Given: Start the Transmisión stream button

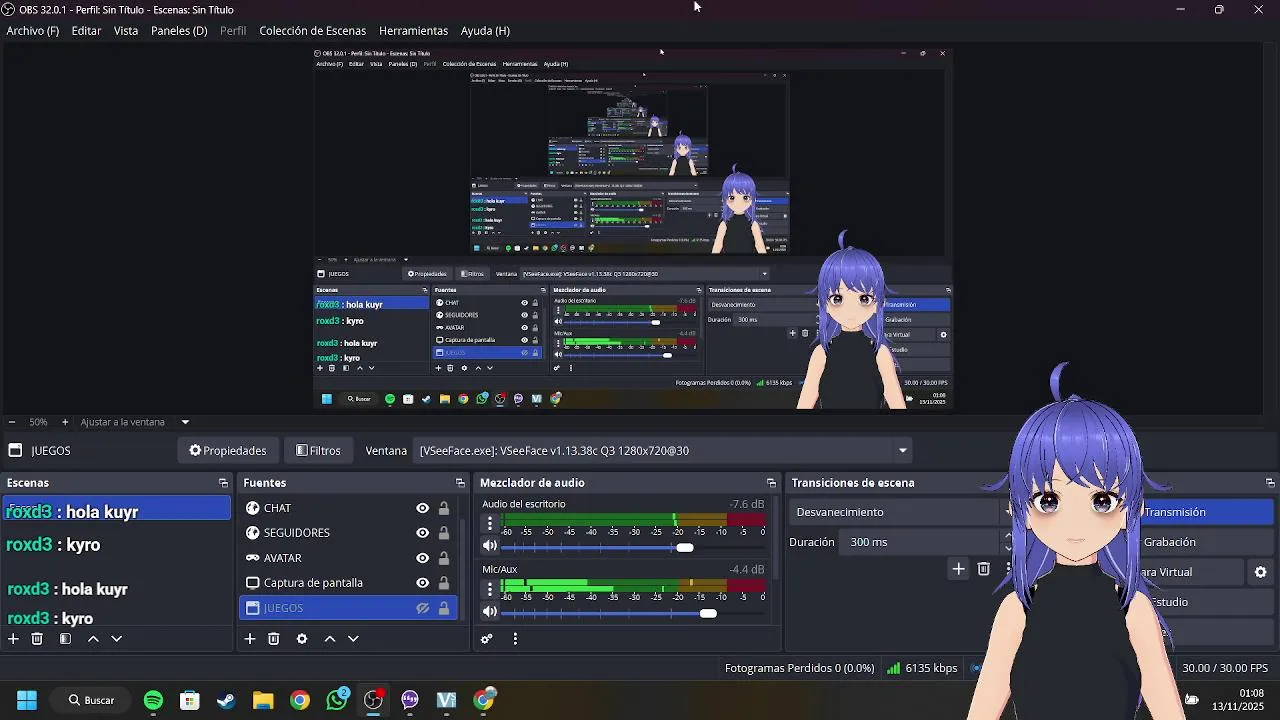Looking at the screenshot, I should 1207,512.
